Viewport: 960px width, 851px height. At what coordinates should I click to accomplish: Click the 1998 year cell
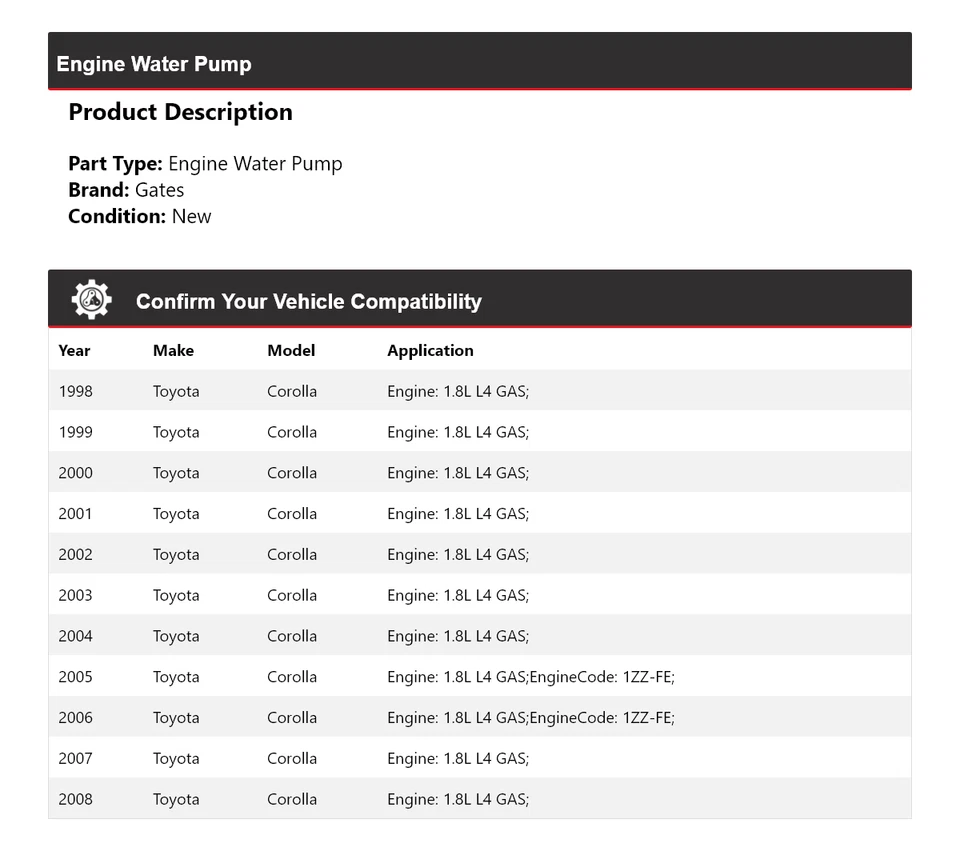click(x=75, y=391)
